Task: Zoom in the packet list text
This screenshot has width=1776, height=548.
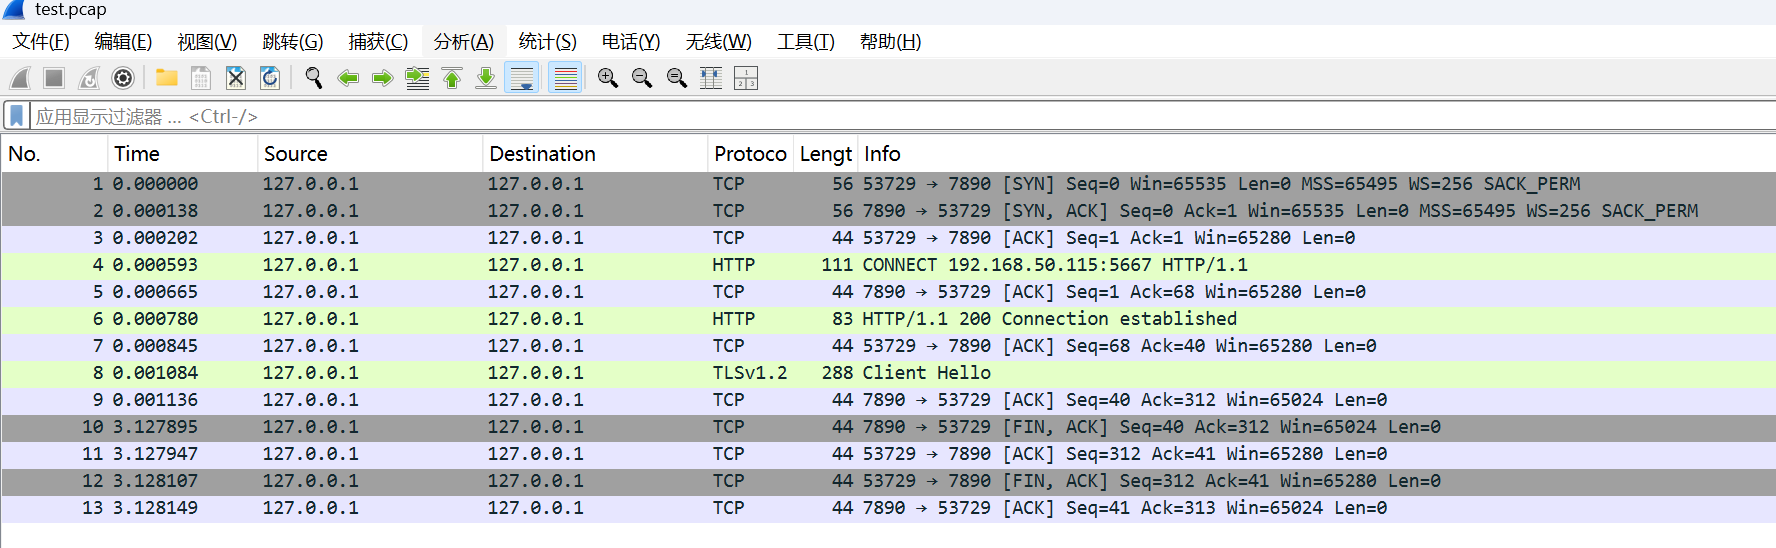Action: (x=607, y=78)
